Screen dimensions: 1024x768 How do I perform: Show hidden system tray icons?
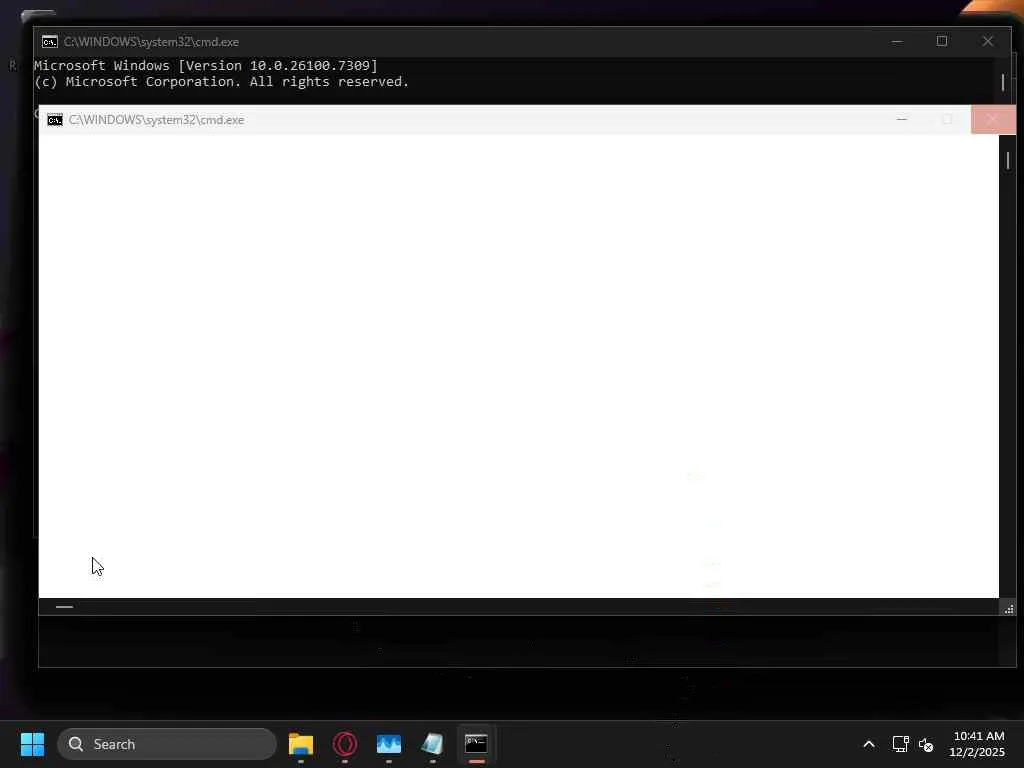point(869,744)
